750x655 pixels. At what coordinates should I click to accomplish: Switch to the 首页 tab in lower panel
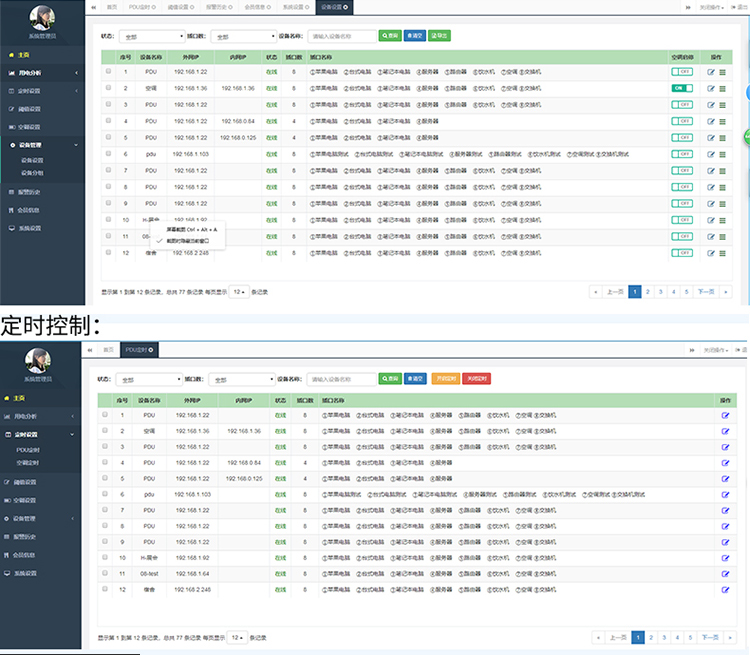point(108,349)
